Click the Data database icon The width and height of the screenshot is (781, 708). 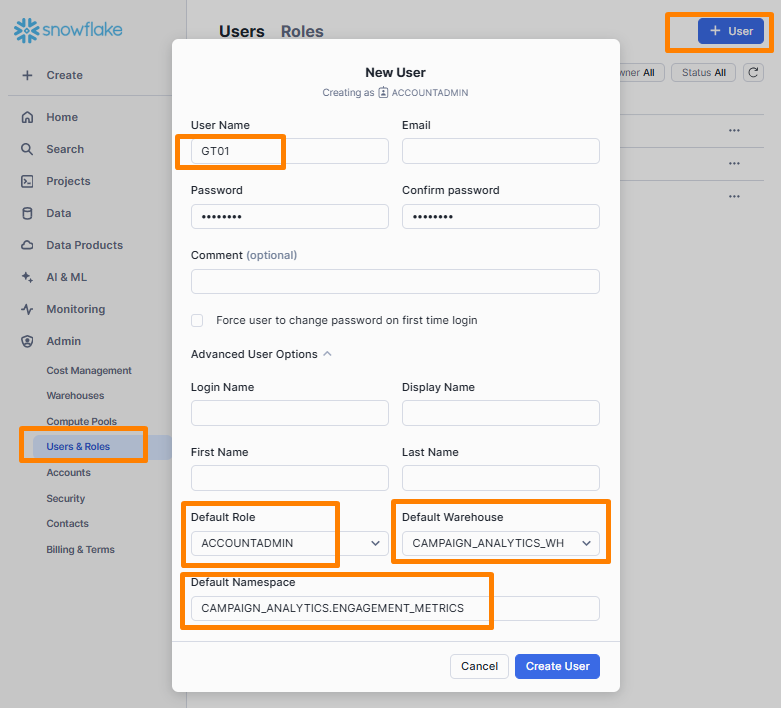(x=27, y=213)
